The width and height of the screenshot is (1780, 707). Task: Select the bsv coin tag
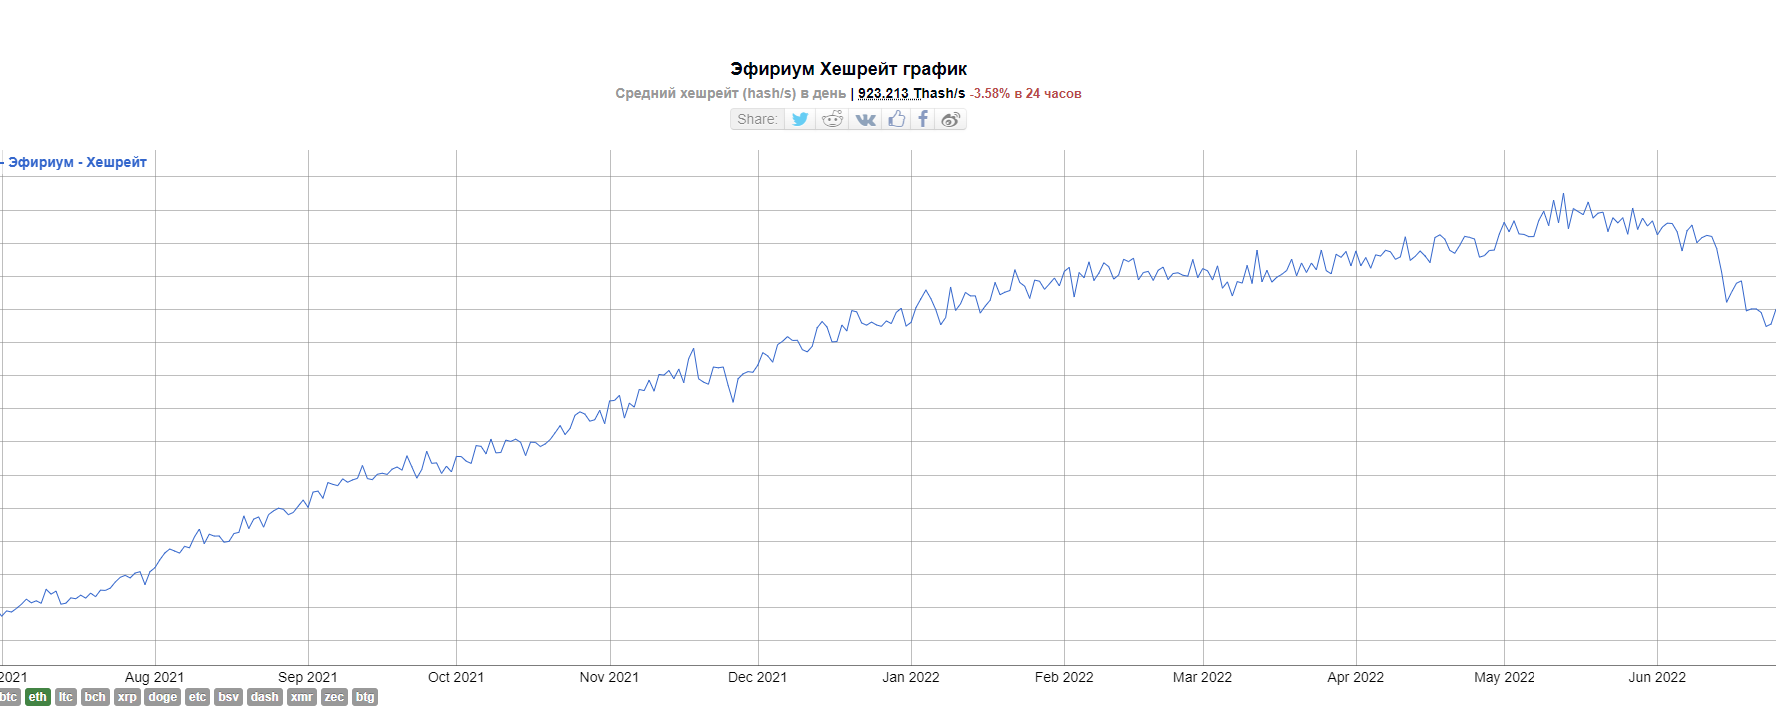point(229,697)
